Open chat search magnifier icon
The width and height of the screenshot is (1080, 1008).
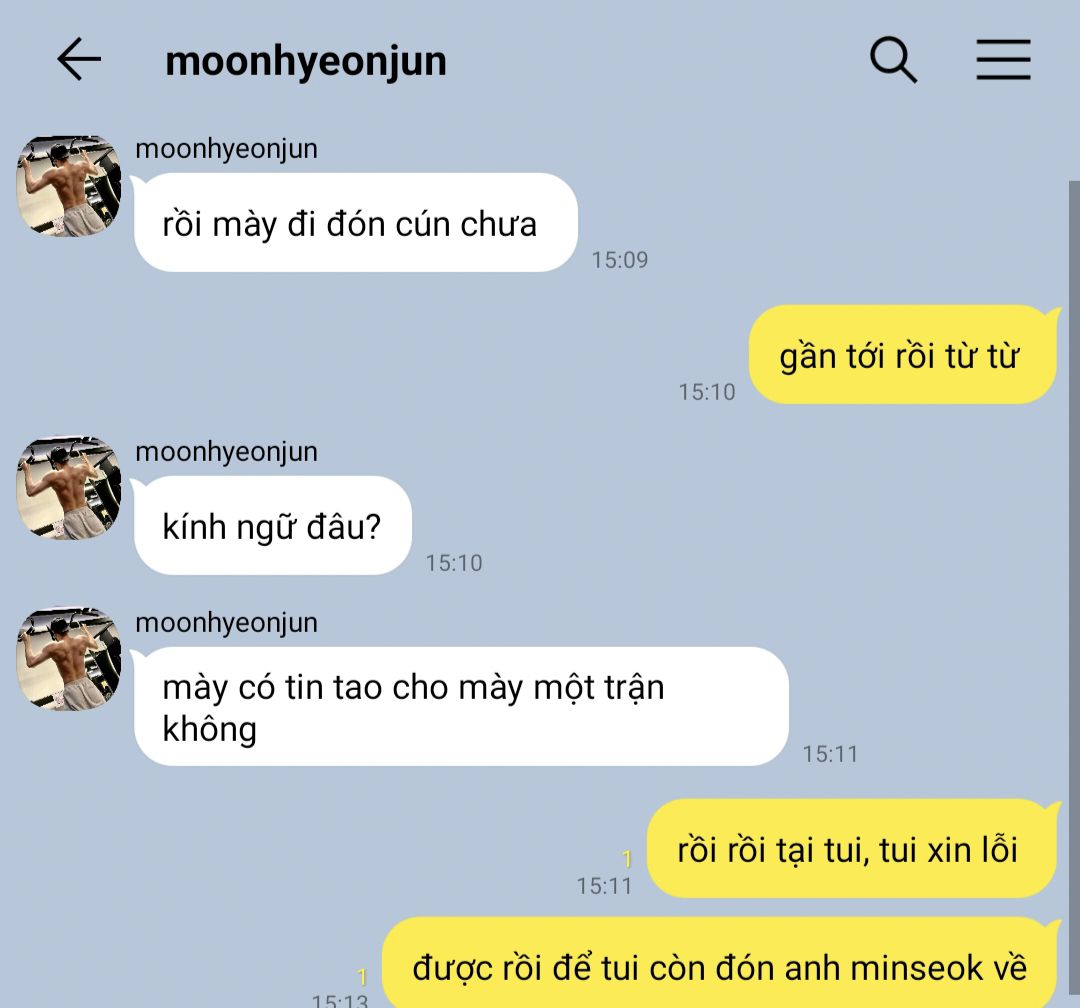(893, 60)
